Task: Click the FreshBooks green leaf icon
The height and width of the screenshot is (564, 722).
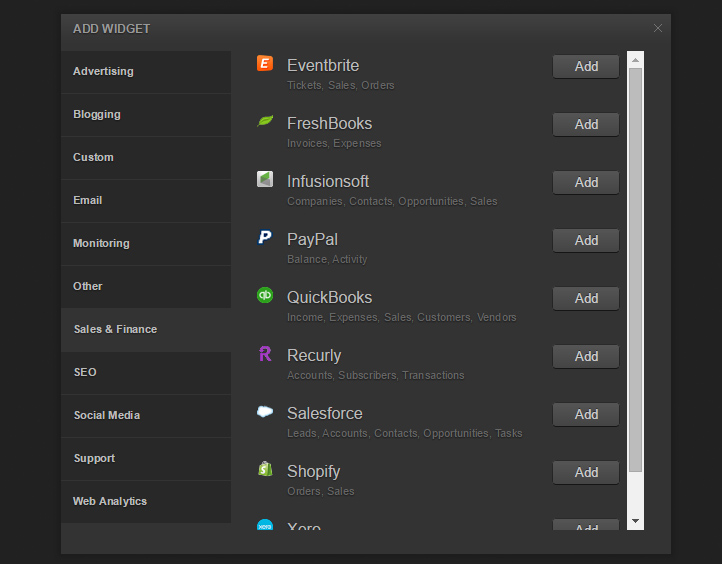Action: pyautogui.click(x=265, y=121)
